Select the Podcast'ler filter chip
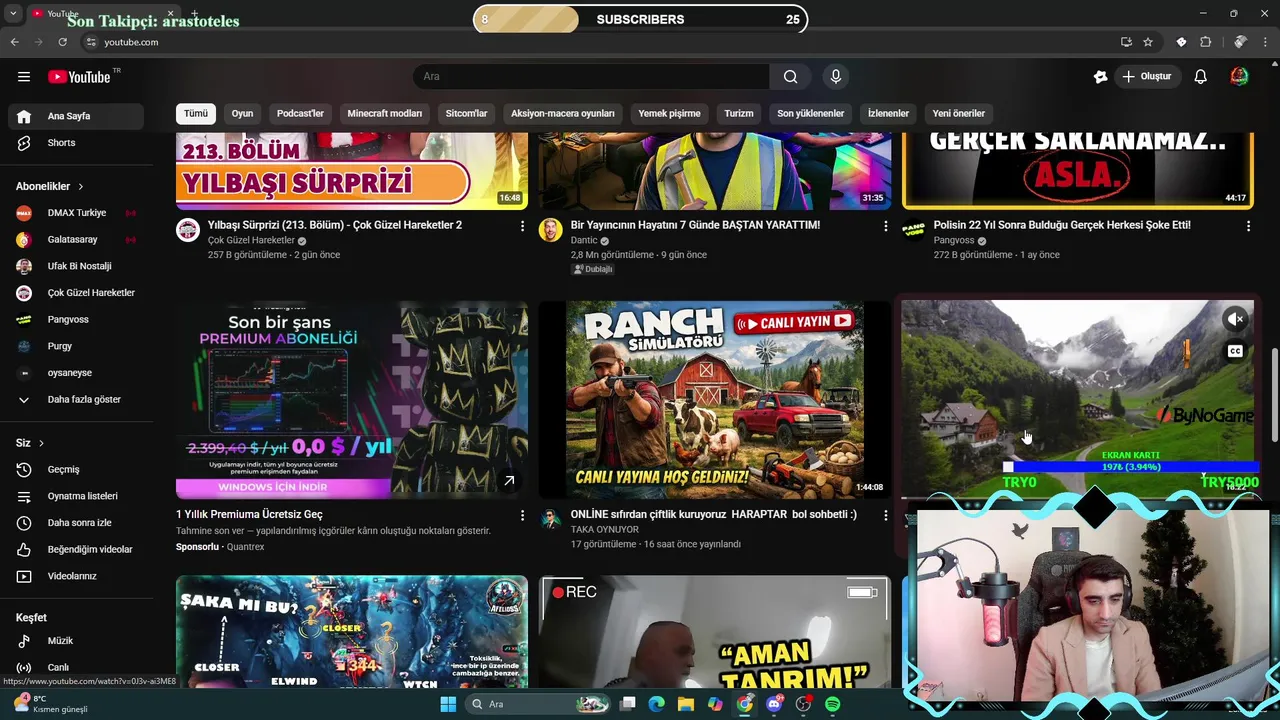 pos(300,113)
